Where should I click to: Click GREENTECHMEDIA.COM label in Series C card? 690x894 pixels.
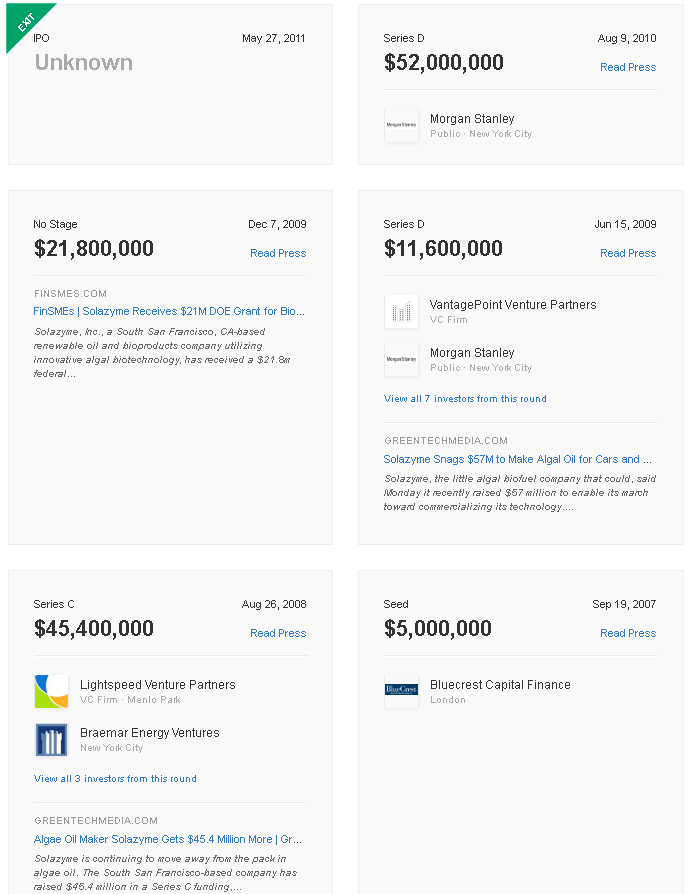coord(96,820)
